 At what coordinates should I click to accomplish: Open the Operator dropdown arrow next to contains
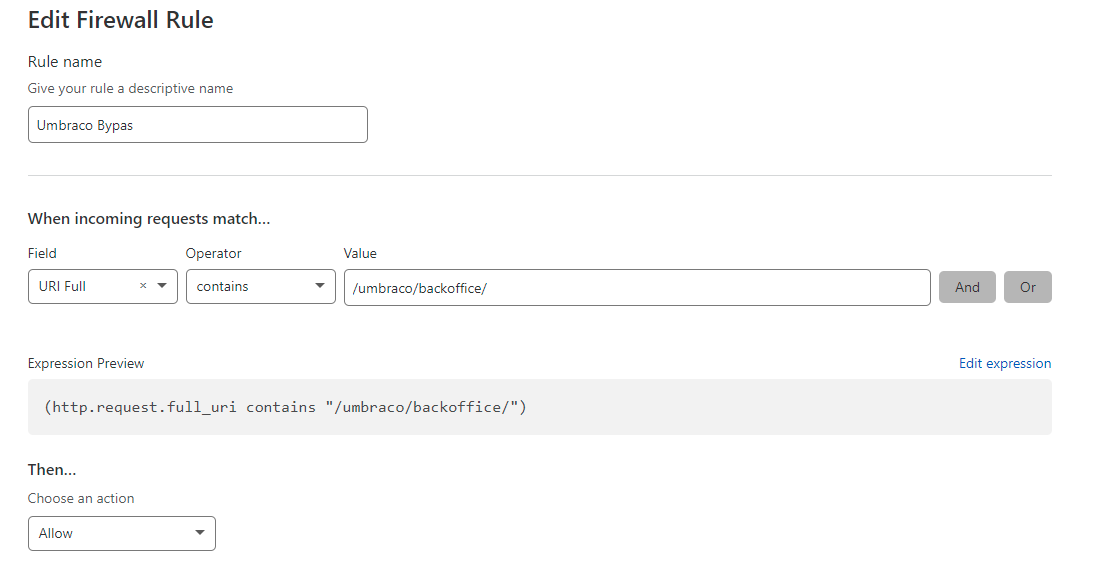click(320, 286)
